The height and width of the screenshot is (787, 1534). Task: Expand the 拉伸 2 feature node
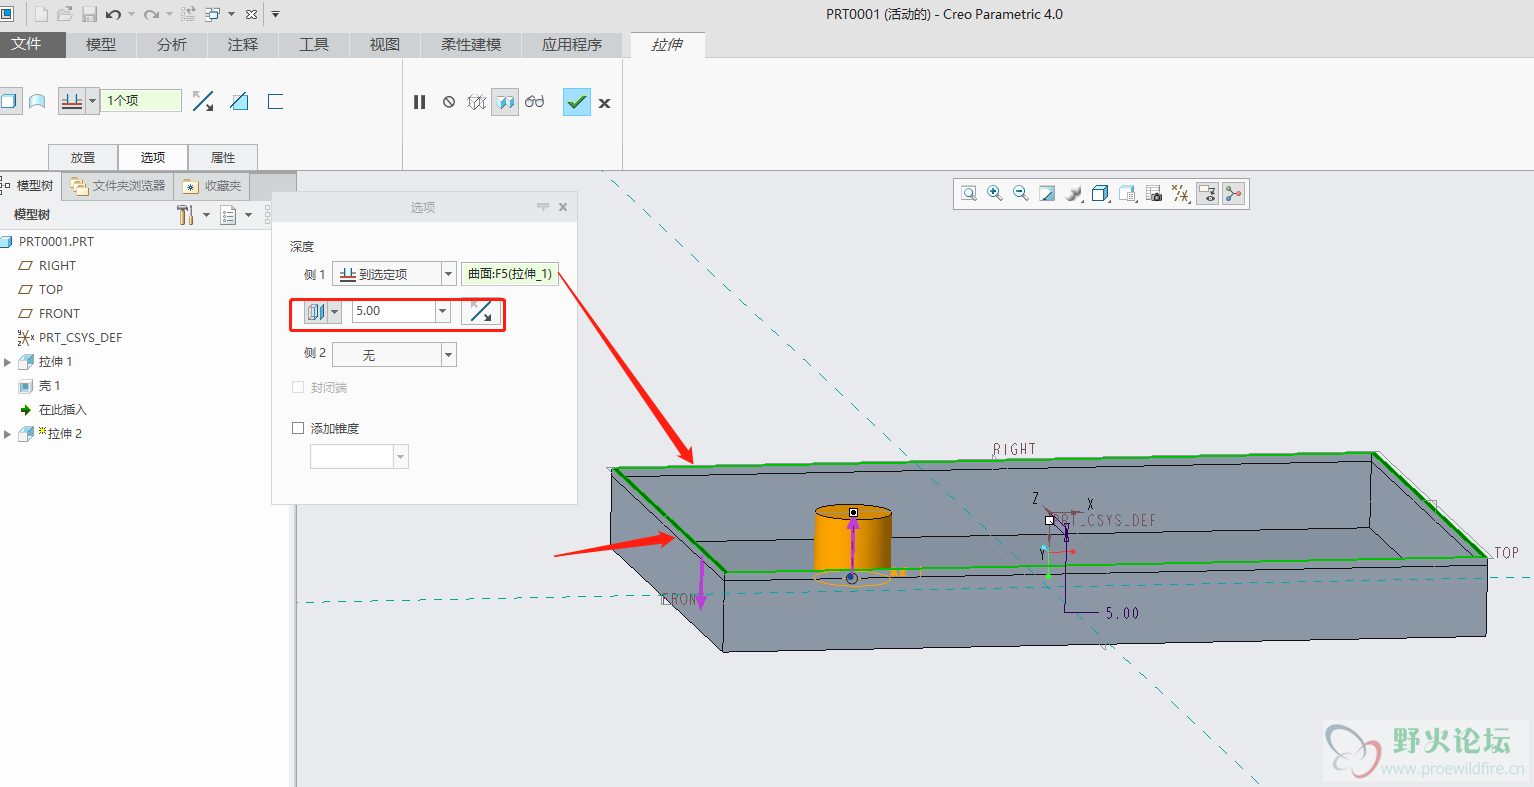pos(8,434)
